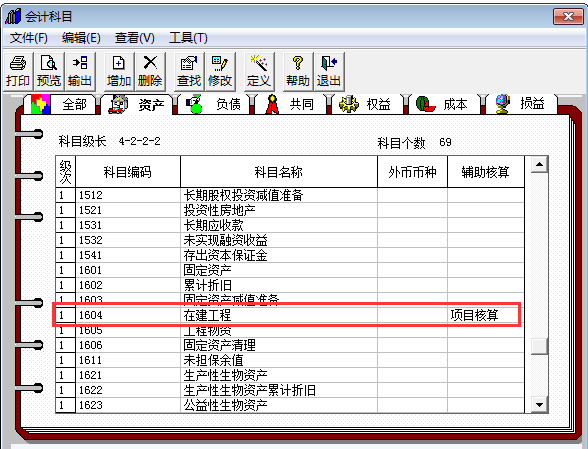Open the 预览 preview toolbar icon
This screenshot has height=449, width=588.
pyautogui.click(x=49, y=71)
